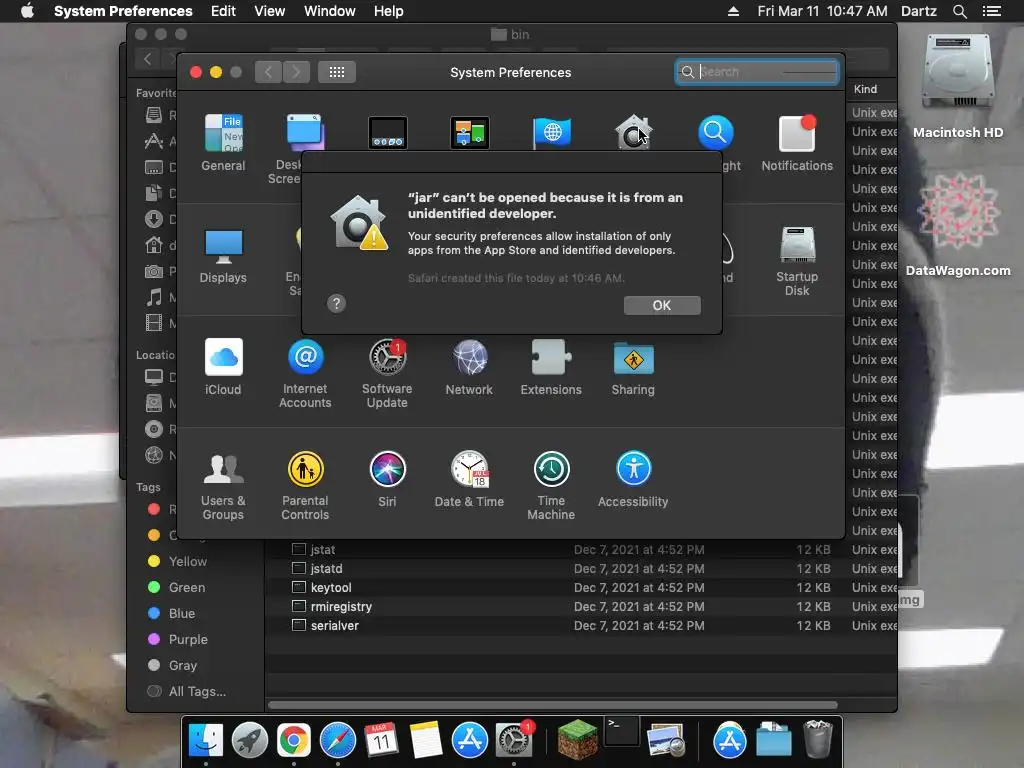
Task: Open Spotlight preferences icon
Action: pyautogui.click(x=715, y=133)
